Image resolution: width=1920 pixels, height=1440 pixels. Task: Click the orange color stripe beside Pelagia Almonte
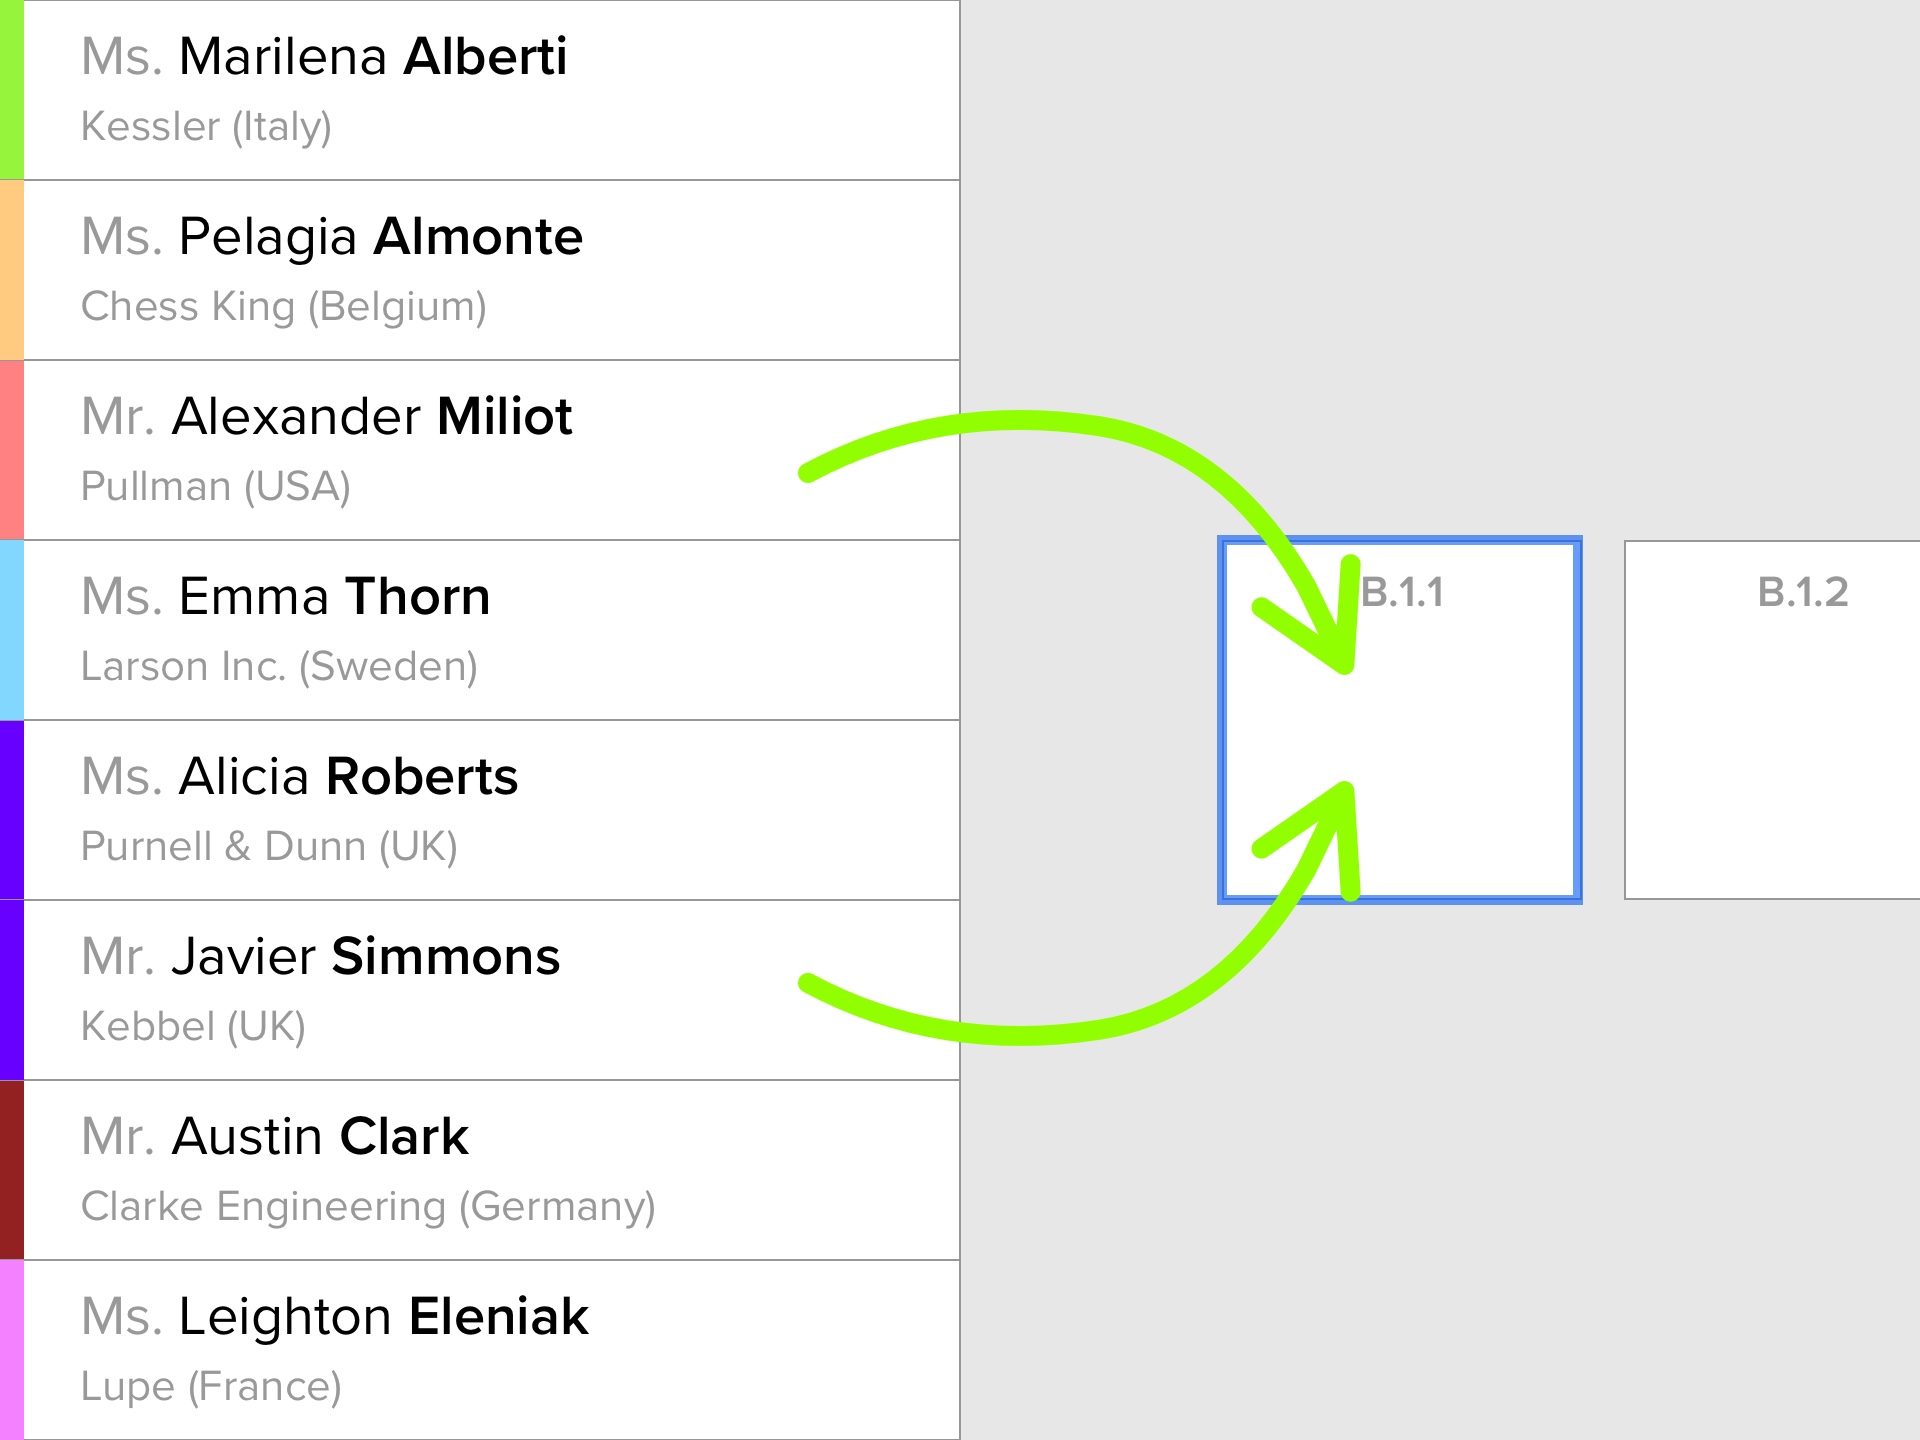pos(11,270)
